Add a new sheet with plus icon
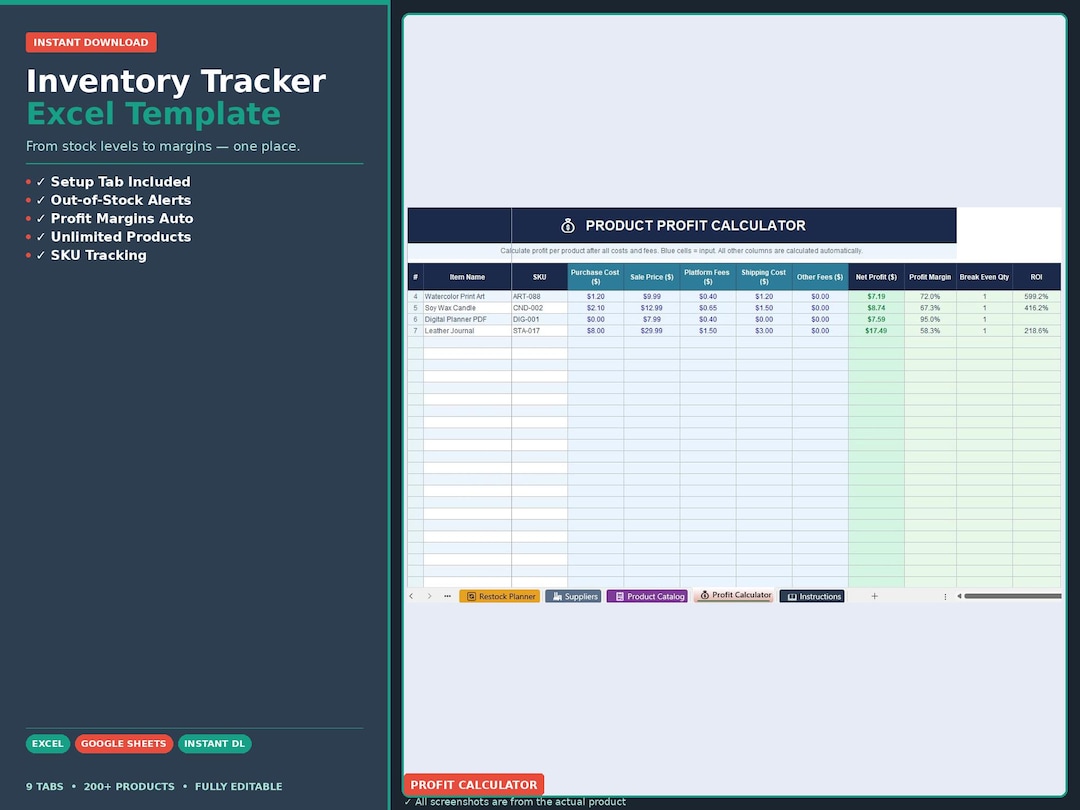This screenshot has height=810, width=1080. (874, 596)
